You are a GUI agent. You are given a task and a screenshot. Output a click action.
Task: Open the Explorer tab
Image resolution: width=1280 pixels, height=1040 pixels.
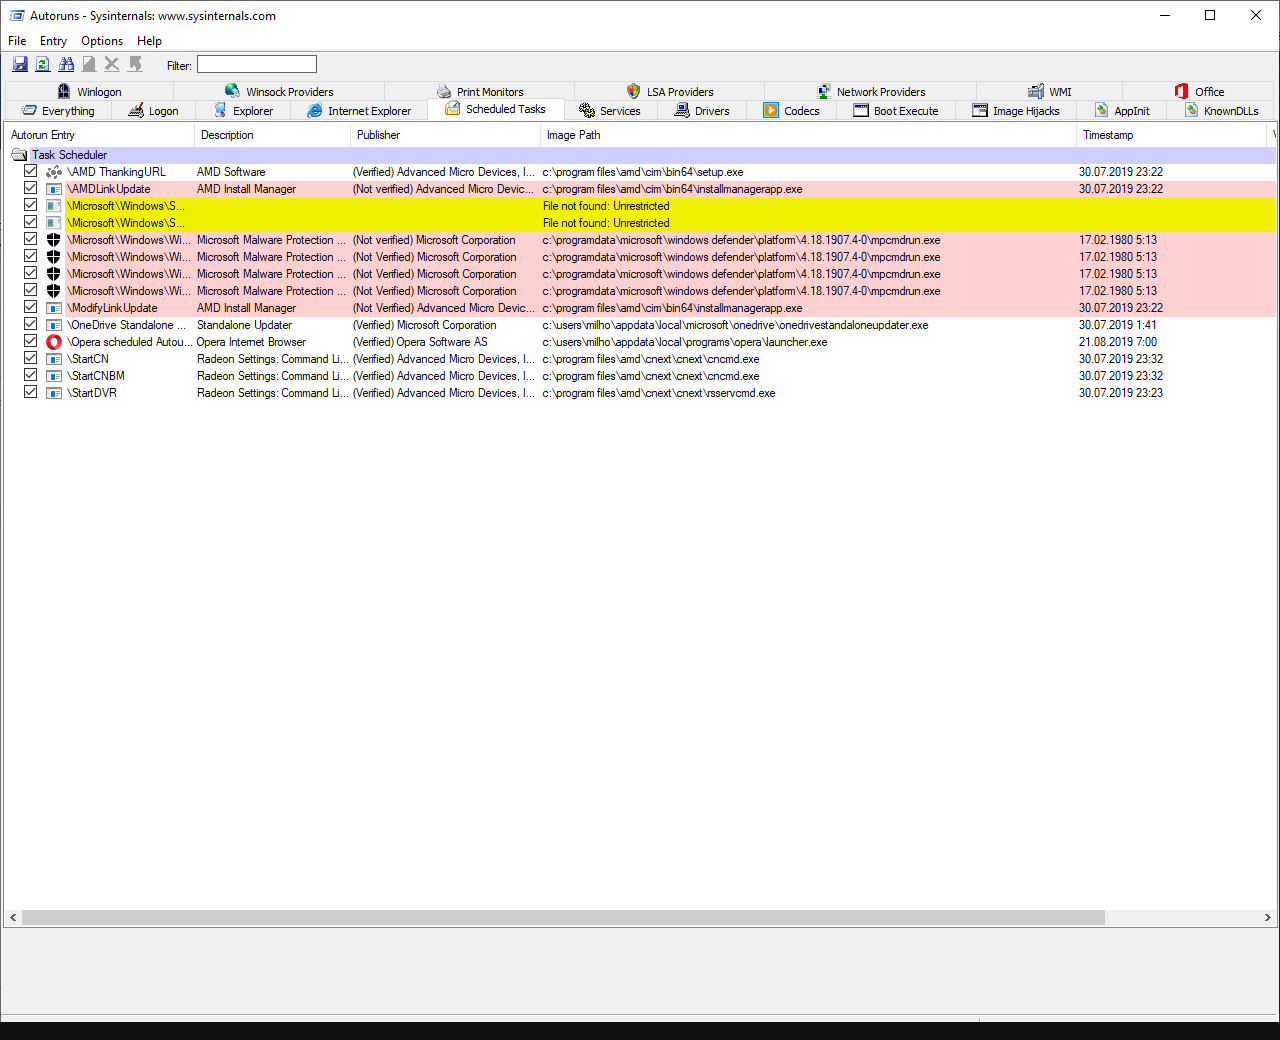tap(243, 111)
